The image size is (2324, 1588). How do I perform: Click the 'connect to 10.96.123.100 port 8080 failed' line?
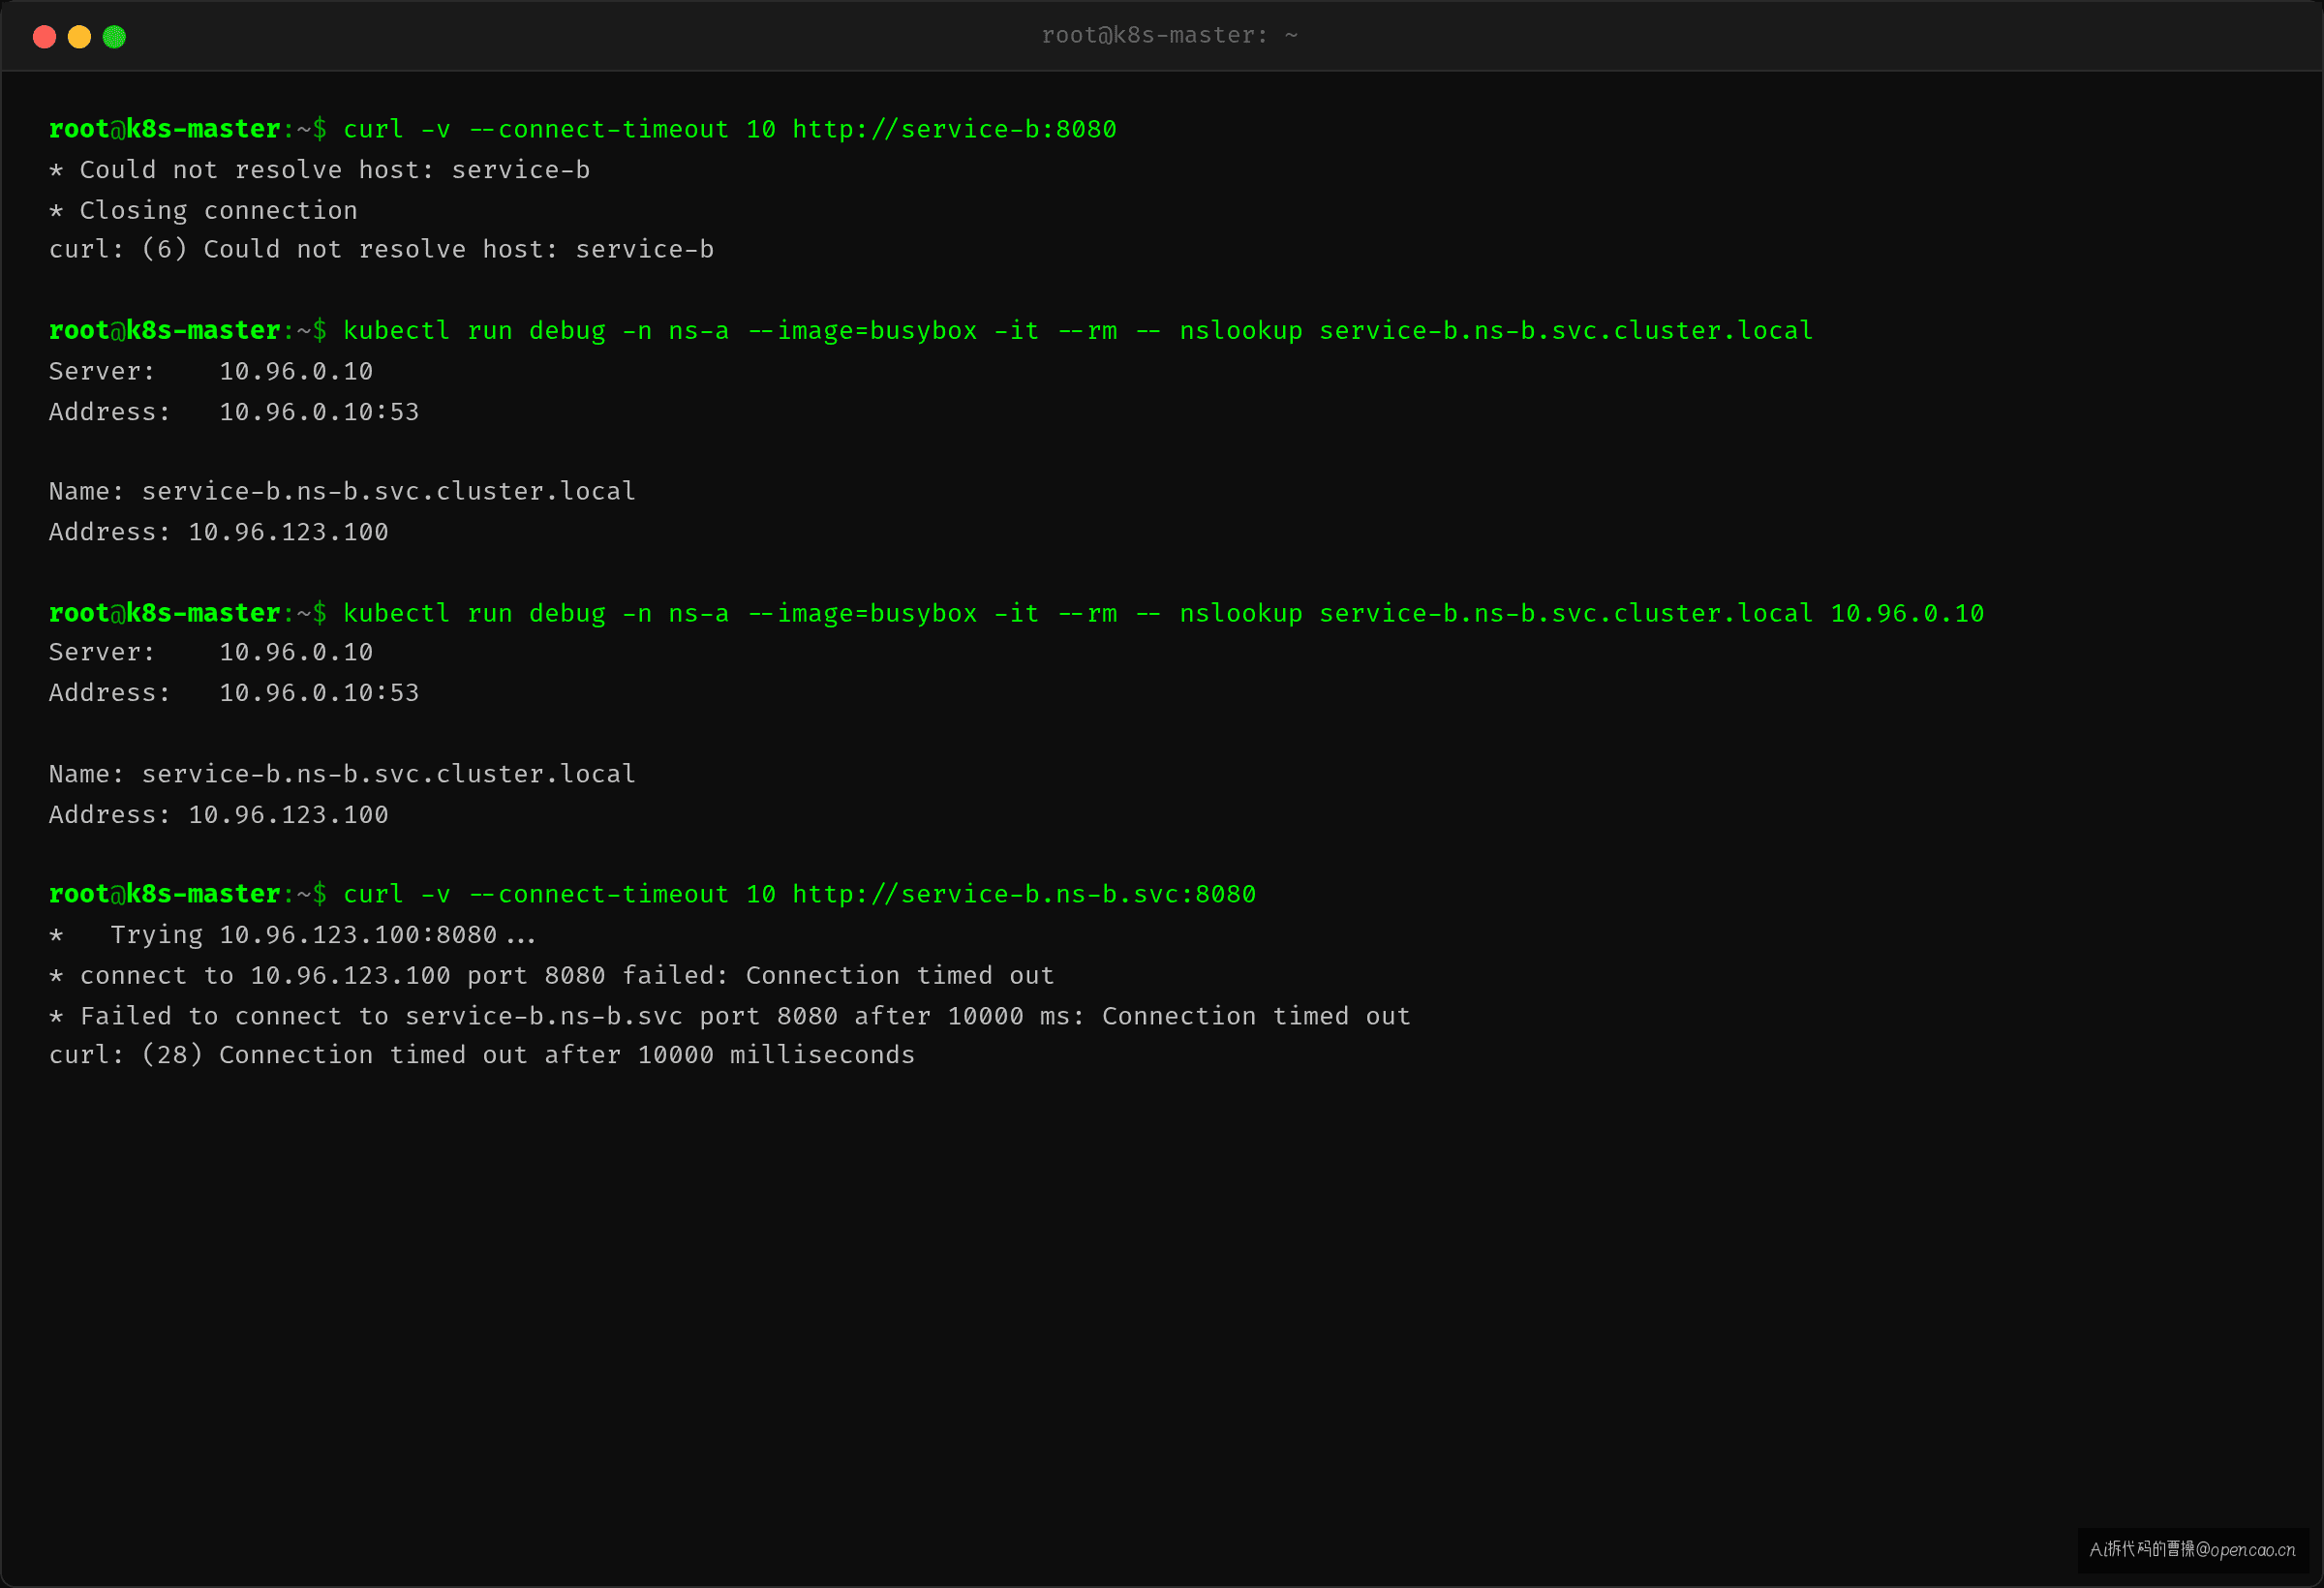click(552, 975)
